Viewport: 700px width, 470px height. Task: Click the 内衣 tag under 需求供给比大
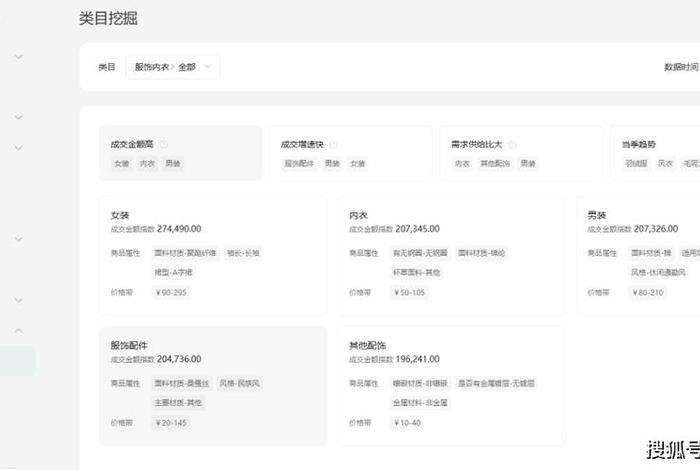[462, 164]
